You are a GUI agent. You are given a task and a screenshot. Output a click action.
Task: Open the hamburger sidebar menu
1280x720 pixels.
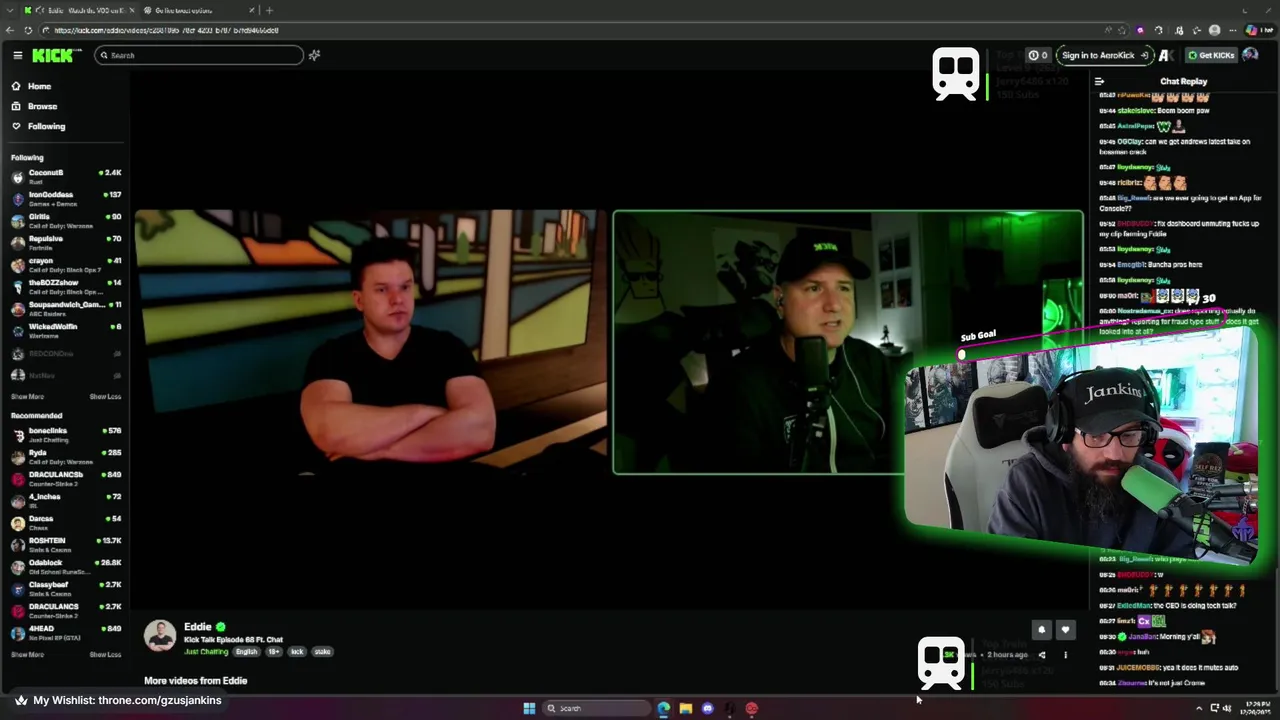(x=17, y=55)
